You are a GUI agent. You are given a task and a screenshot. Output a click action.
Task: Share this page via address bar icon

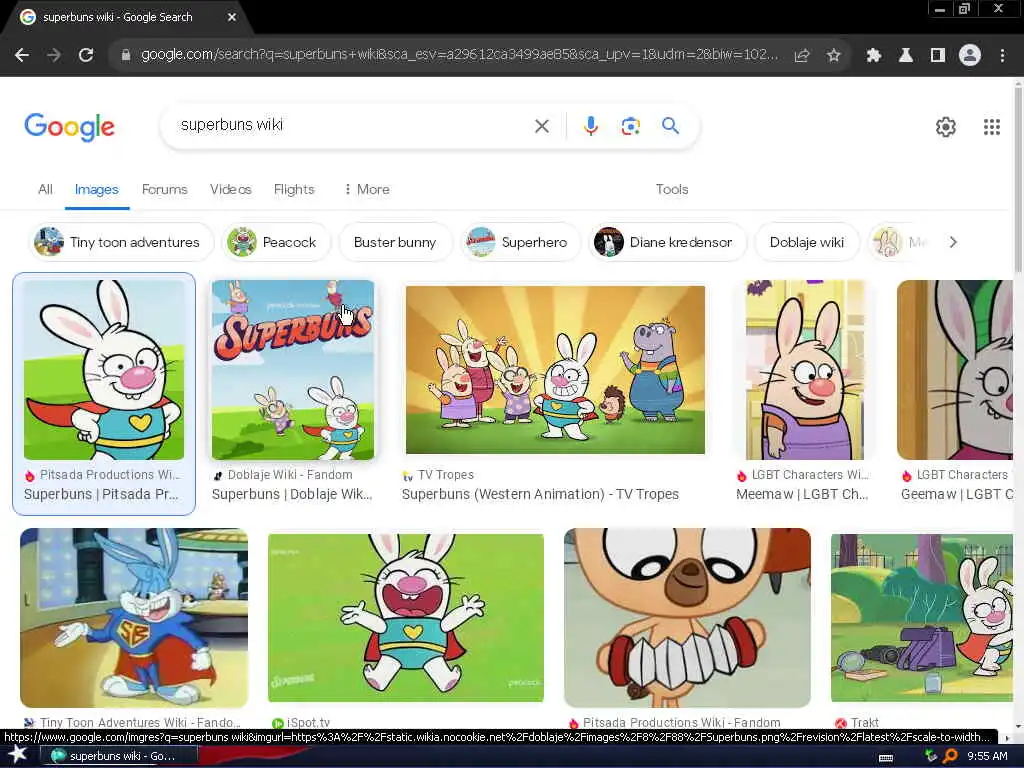[801, 56]
